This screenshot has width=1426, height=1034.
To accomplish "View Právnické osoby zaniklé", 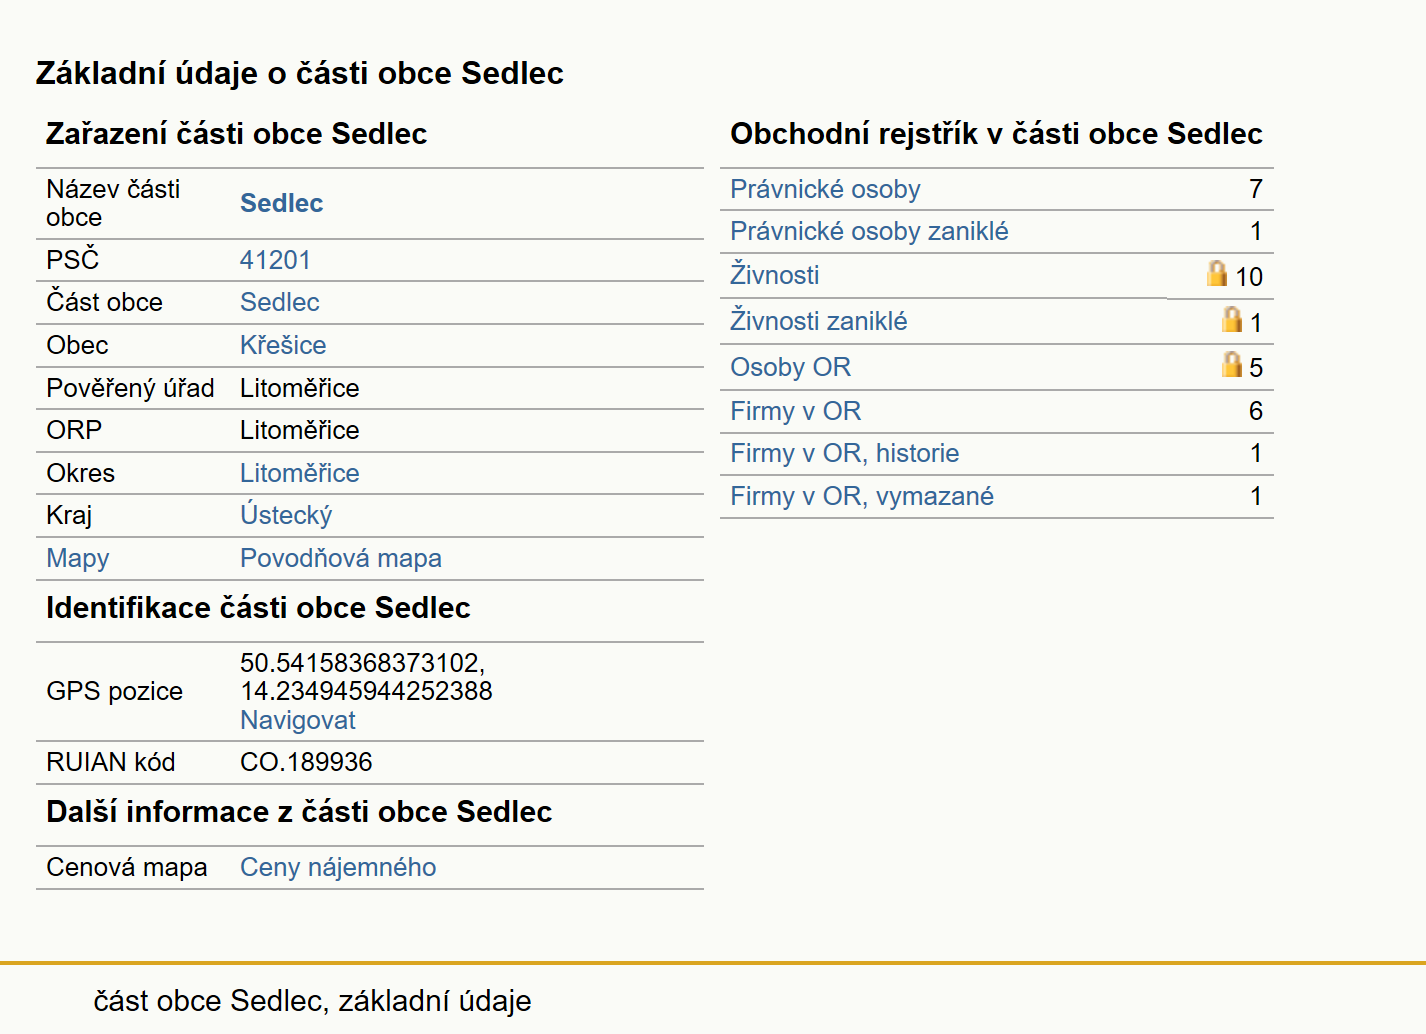I will (869, 231).
